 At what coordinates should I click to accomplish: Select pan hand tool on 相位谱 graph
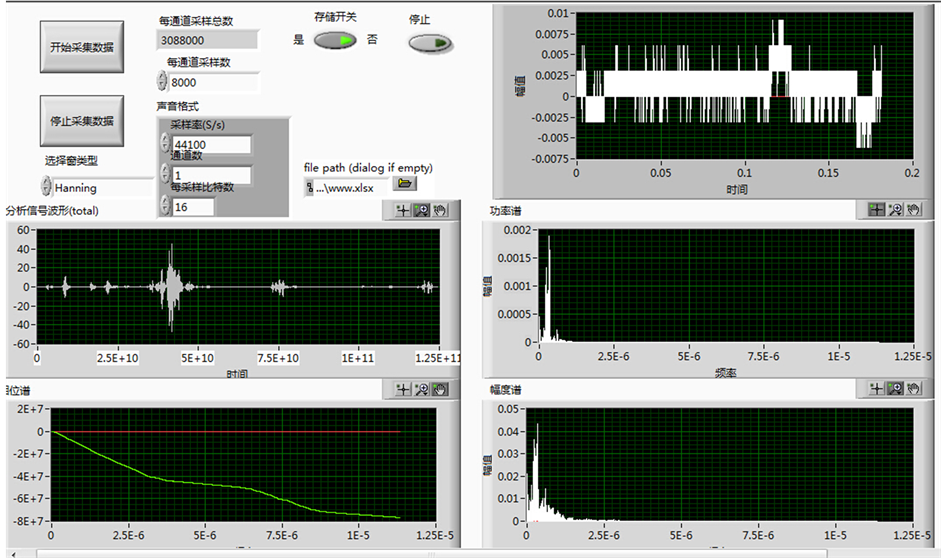[x=440, y=388]
